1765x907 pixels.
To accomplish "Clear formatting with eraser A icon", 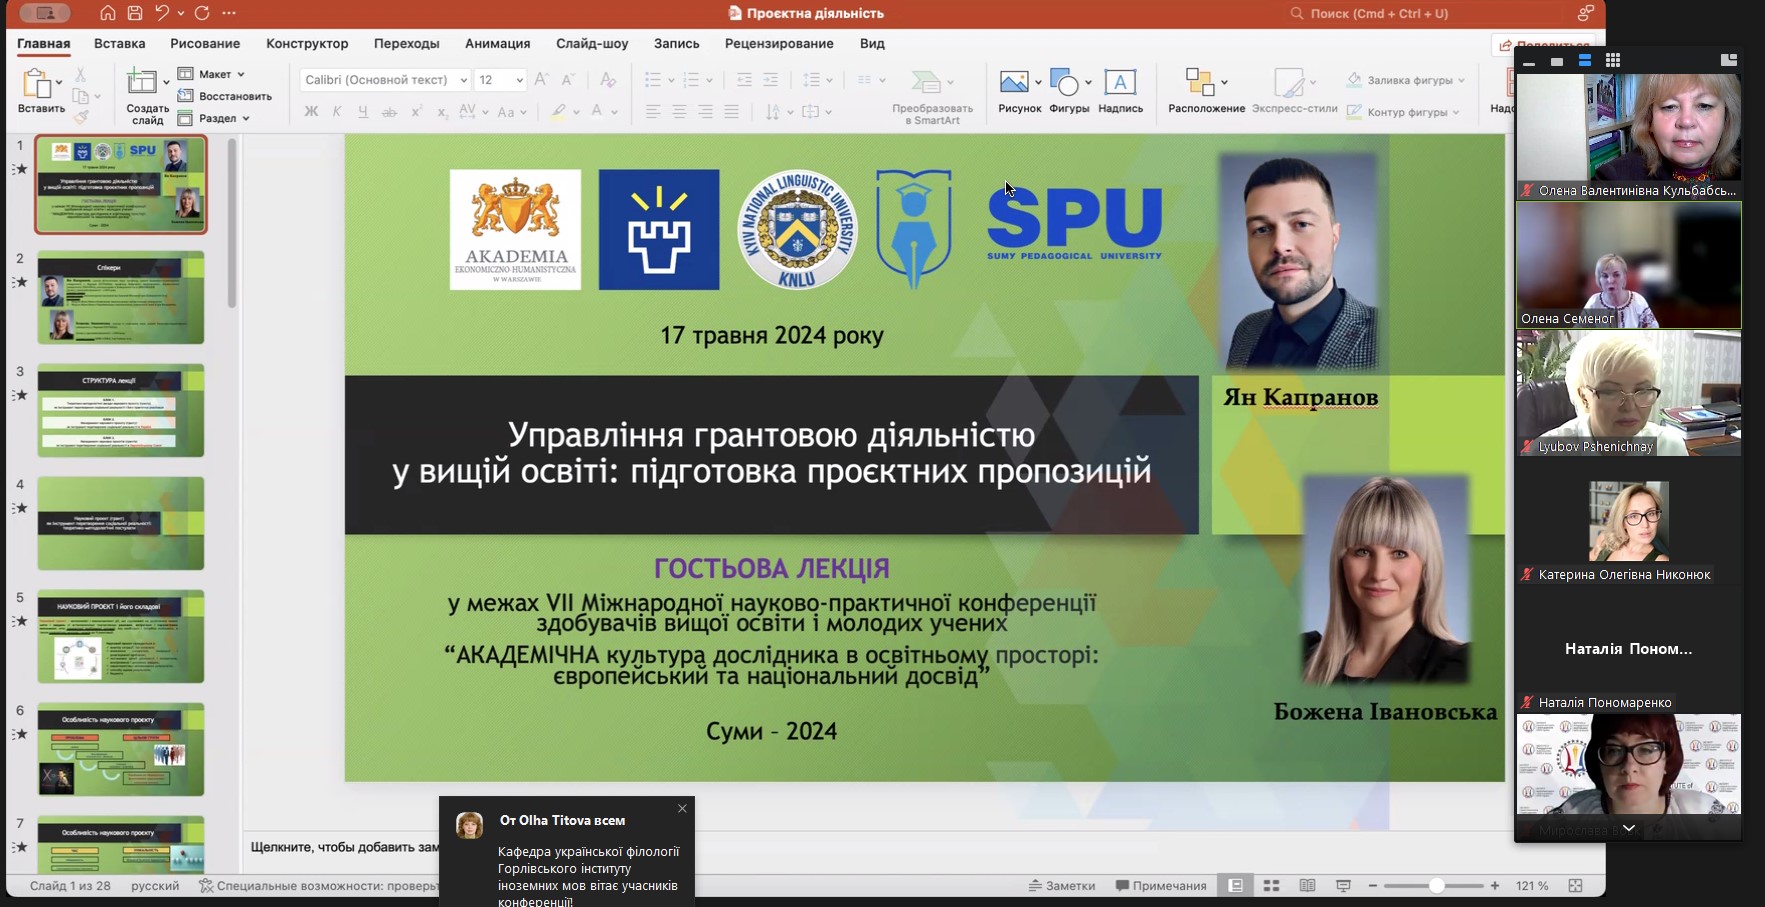I will pos(607,80).
